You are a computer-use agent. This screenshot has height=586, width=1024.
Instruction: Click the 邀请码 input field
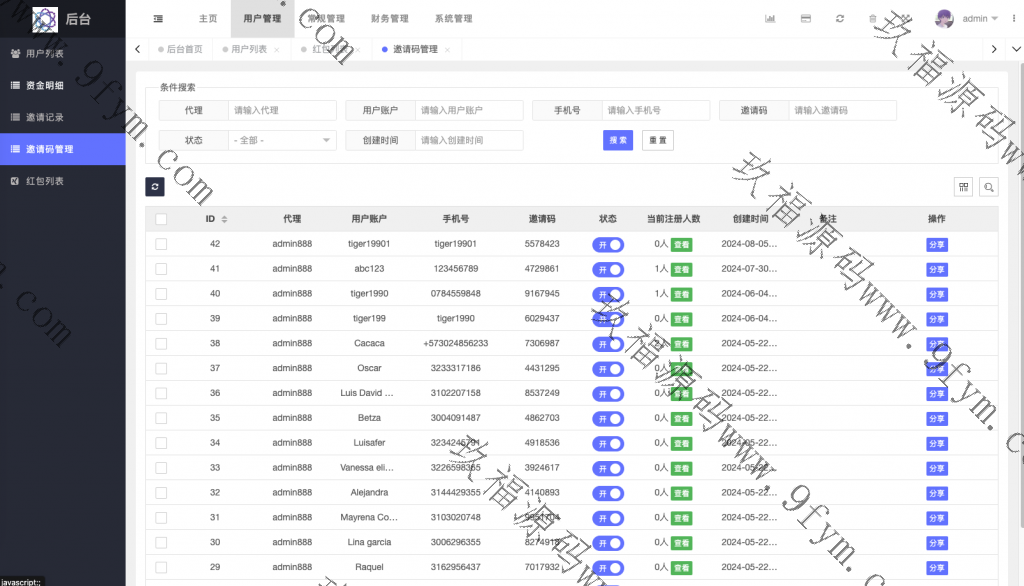click(x=842, y=110)
